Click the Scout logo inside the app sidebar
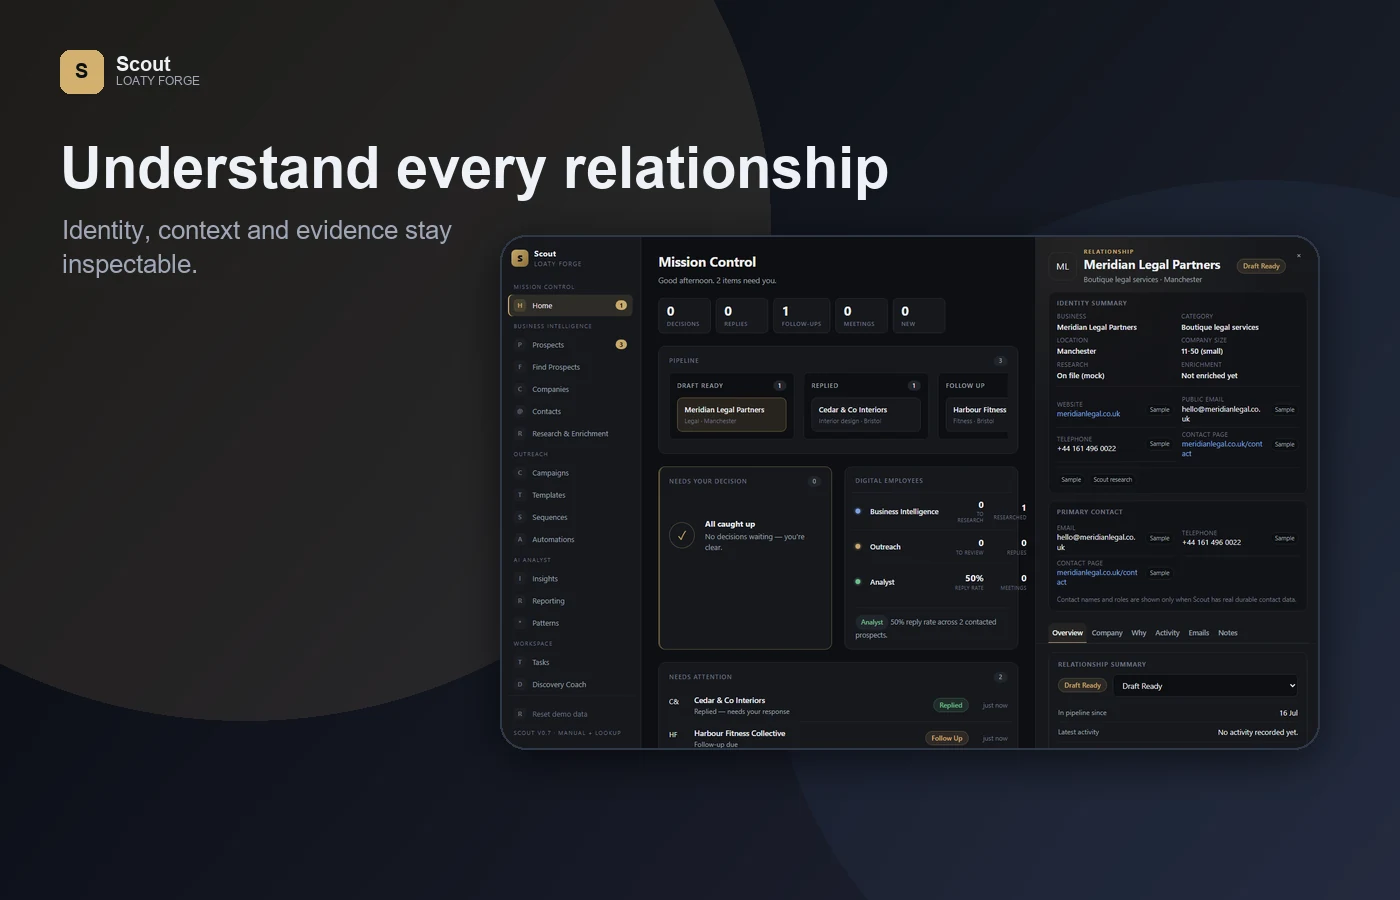This screenshot has height=900, width=1400. (x=519, y=258)
